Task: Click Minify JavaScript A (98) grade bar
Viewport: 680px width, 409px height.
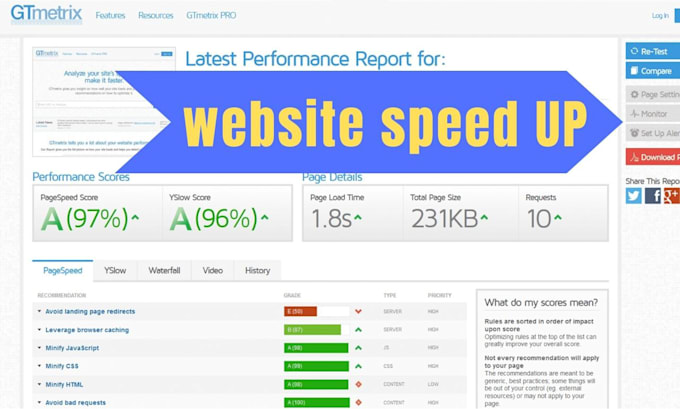Action: pos(316,348)
